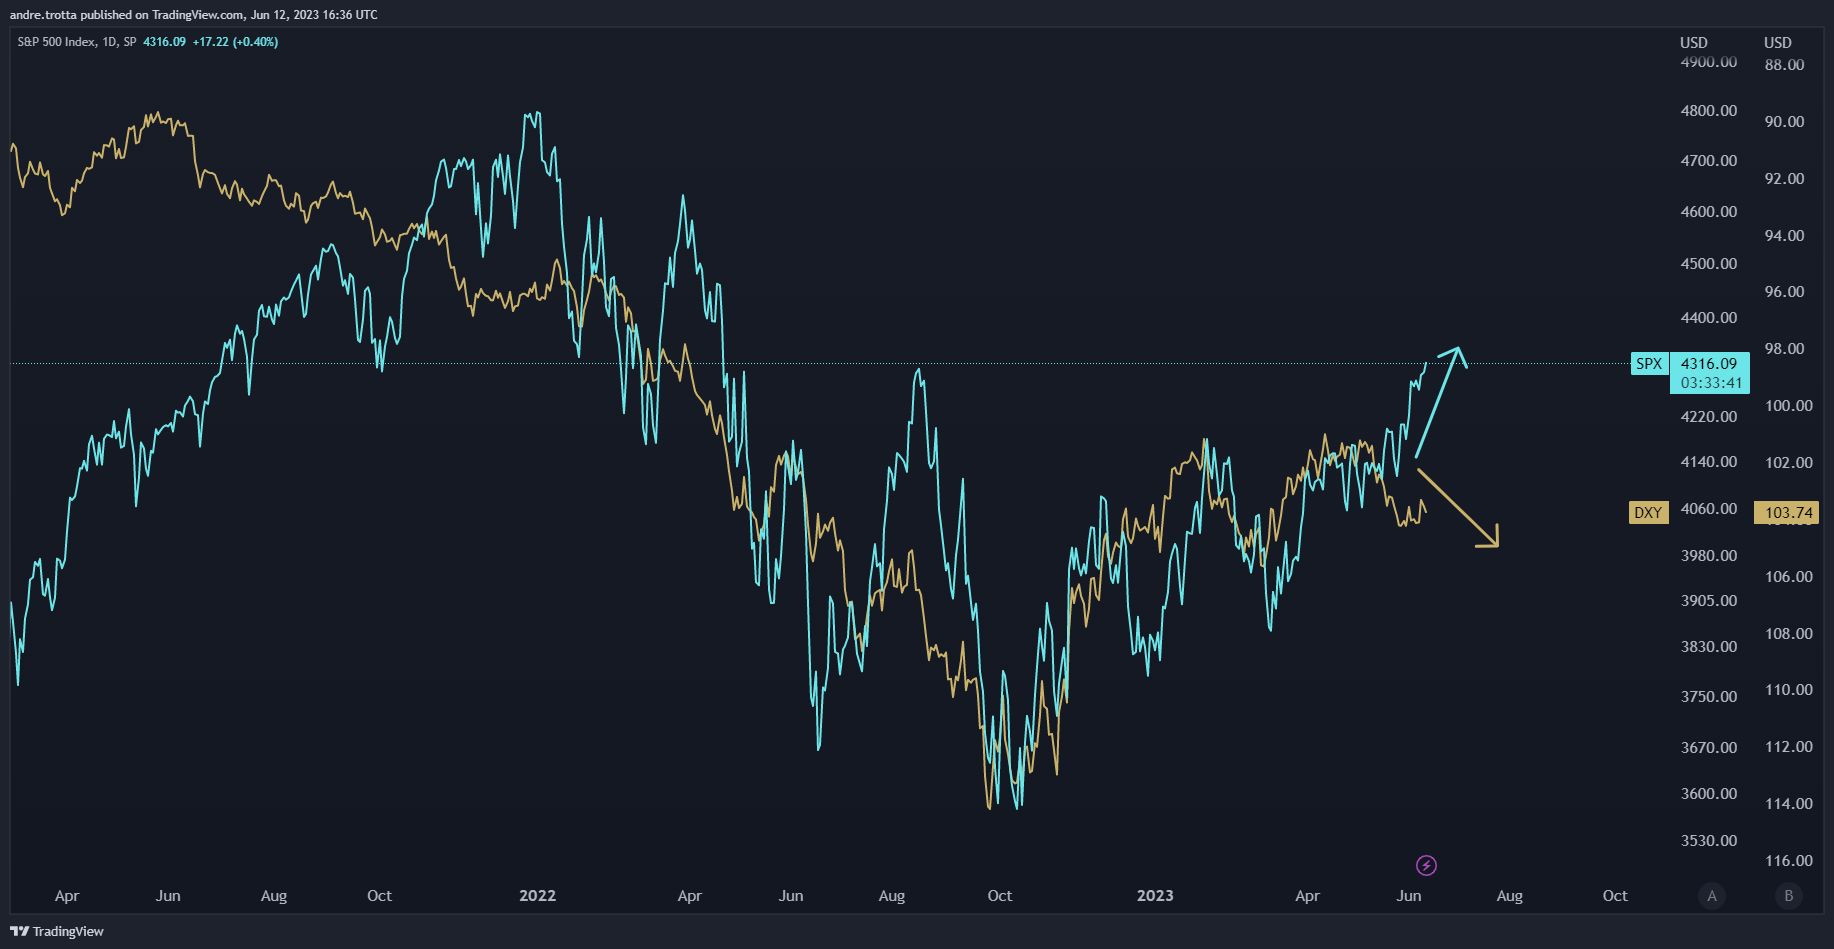The width and height of the screenshot is (1834, 949).
Task: Click the SPX 4316.09 price countdown label
Action: (1710, 373)
